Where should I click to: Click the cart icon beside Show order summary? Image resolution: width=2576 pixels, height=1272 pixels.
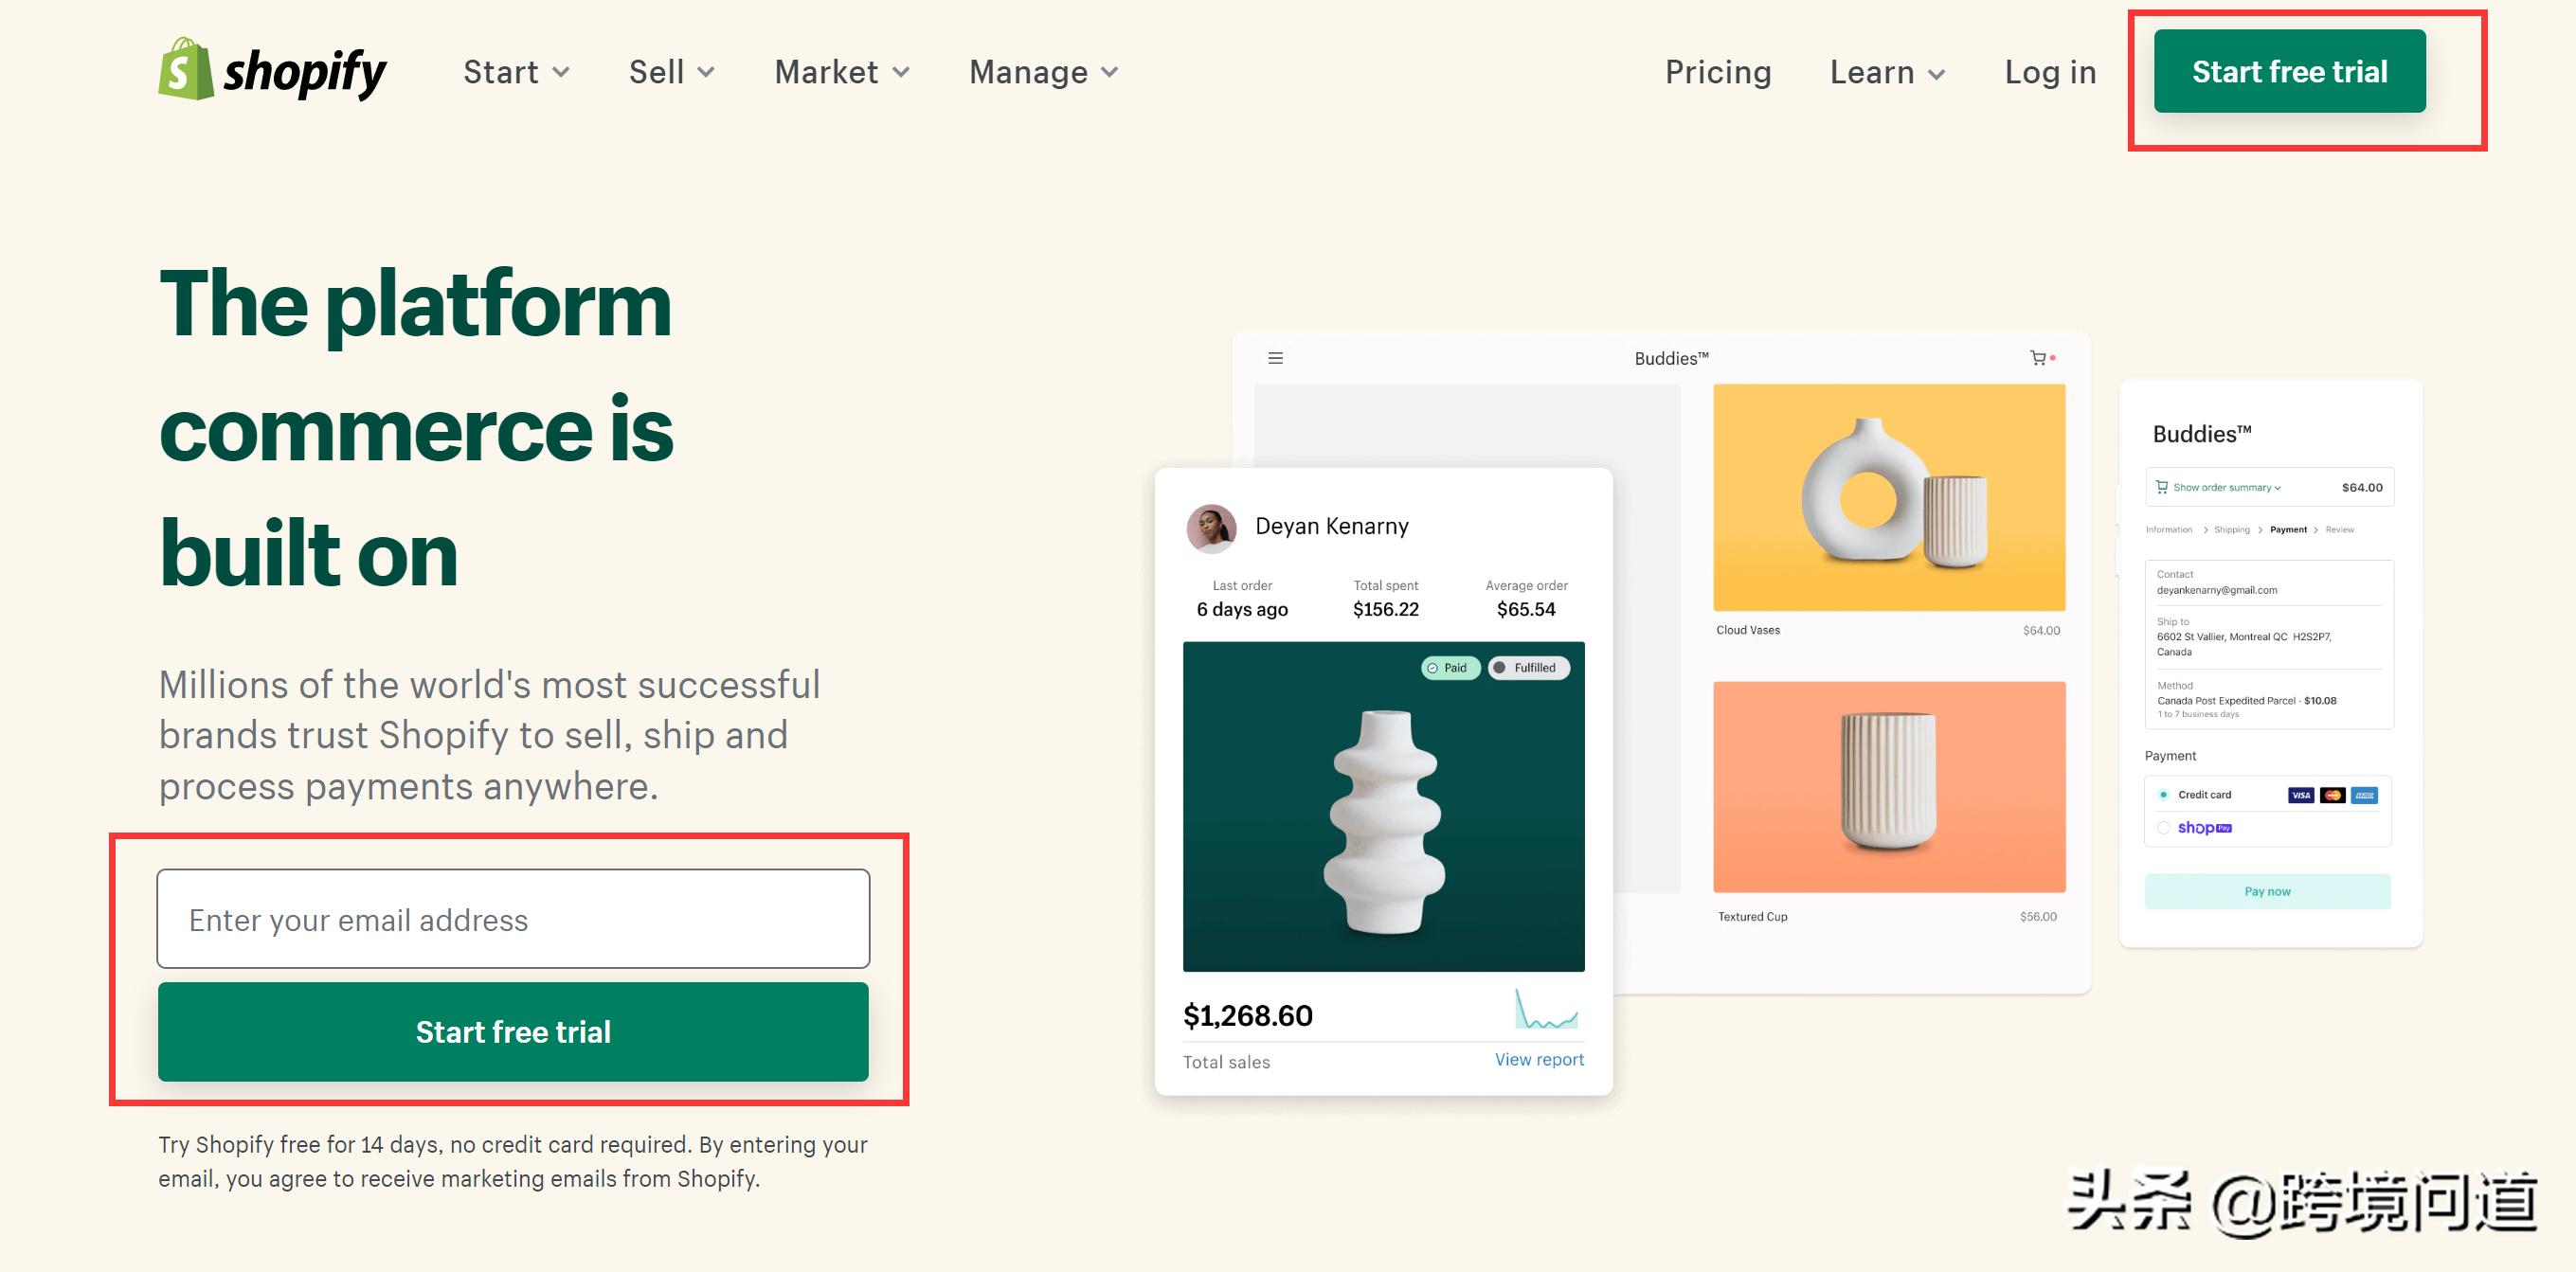click(2162, 487)
